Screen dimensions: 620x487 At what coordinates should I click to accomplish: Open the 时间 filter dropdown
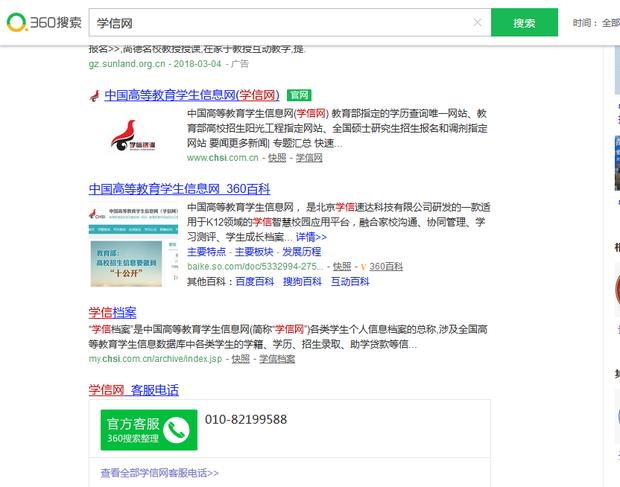point(596,23)
